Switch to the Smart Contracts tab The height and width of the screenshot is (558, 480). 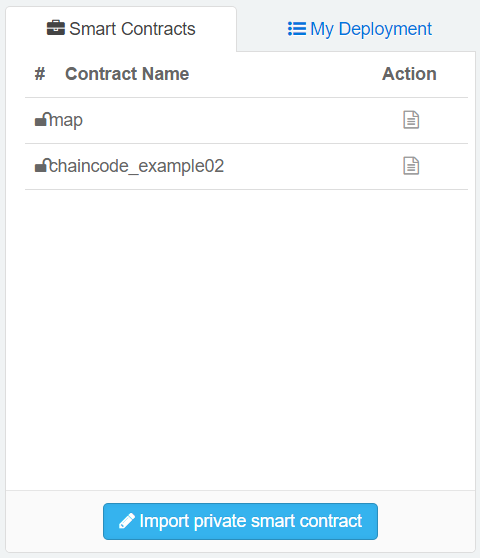tap(121, 29)
